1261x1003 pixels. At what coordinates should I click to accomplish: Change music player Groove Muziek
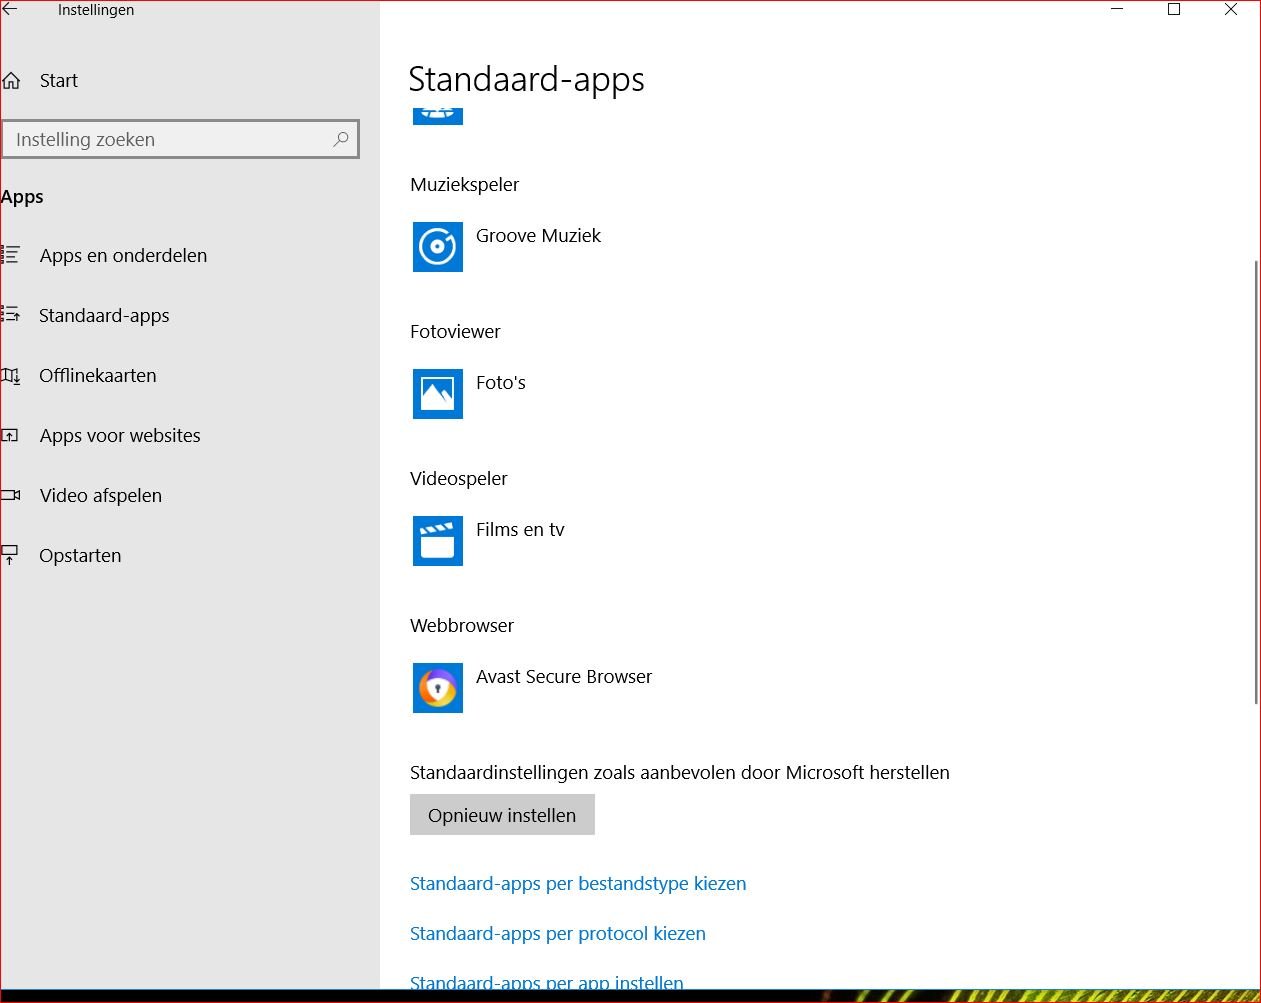(538, 235)
